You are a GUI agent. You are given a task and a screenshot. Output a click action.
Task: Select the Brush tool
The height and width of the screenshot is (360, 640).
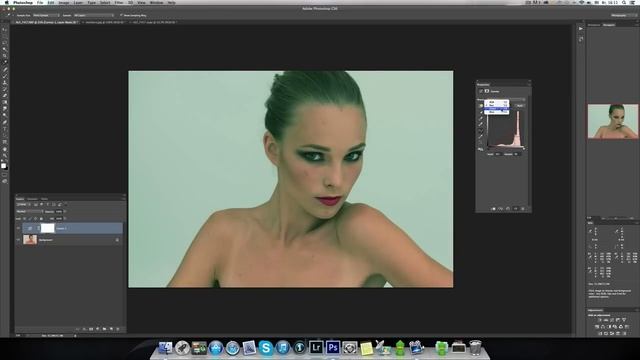4,76
